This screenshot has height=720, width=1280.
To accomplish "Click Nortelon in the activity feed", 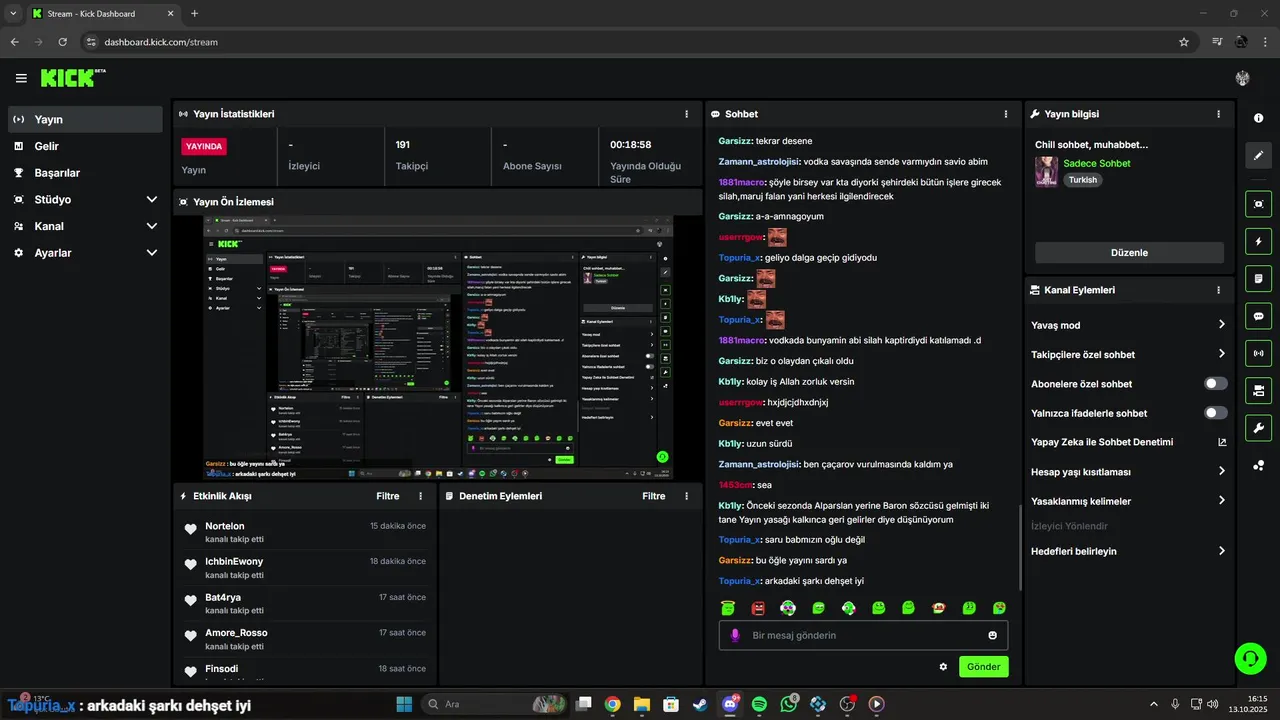I will click(225, 526).
